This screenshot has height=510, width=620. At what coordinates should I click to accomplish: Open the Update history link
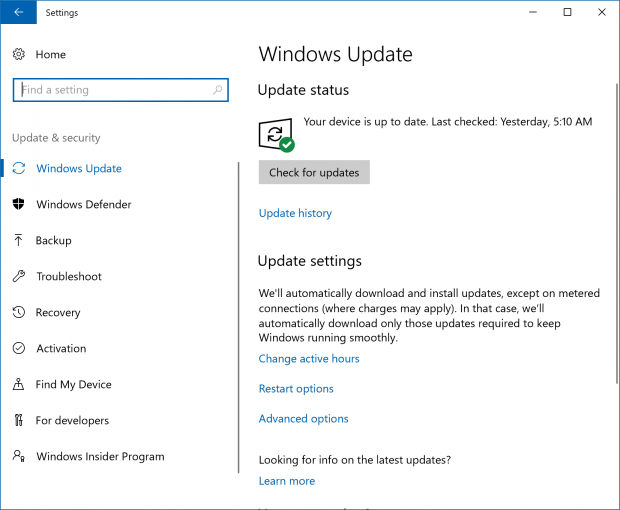tap(295, 213)
